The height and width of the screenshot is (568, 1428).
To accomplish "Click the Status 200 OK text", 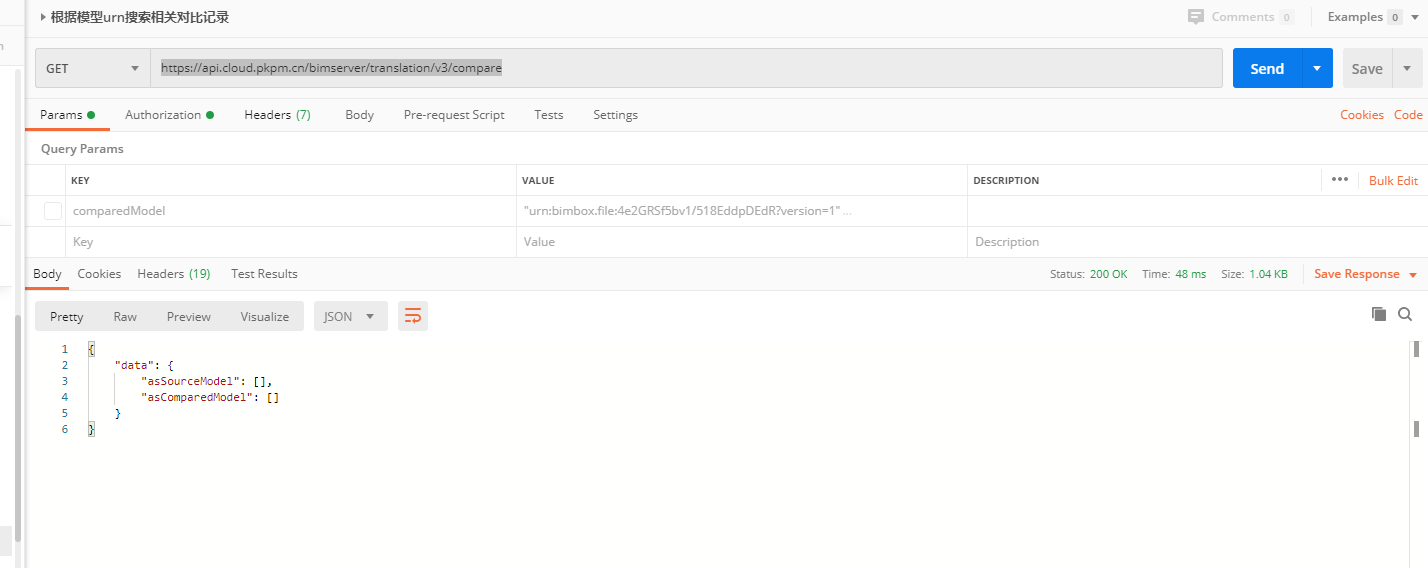I will coord(1088,274).
